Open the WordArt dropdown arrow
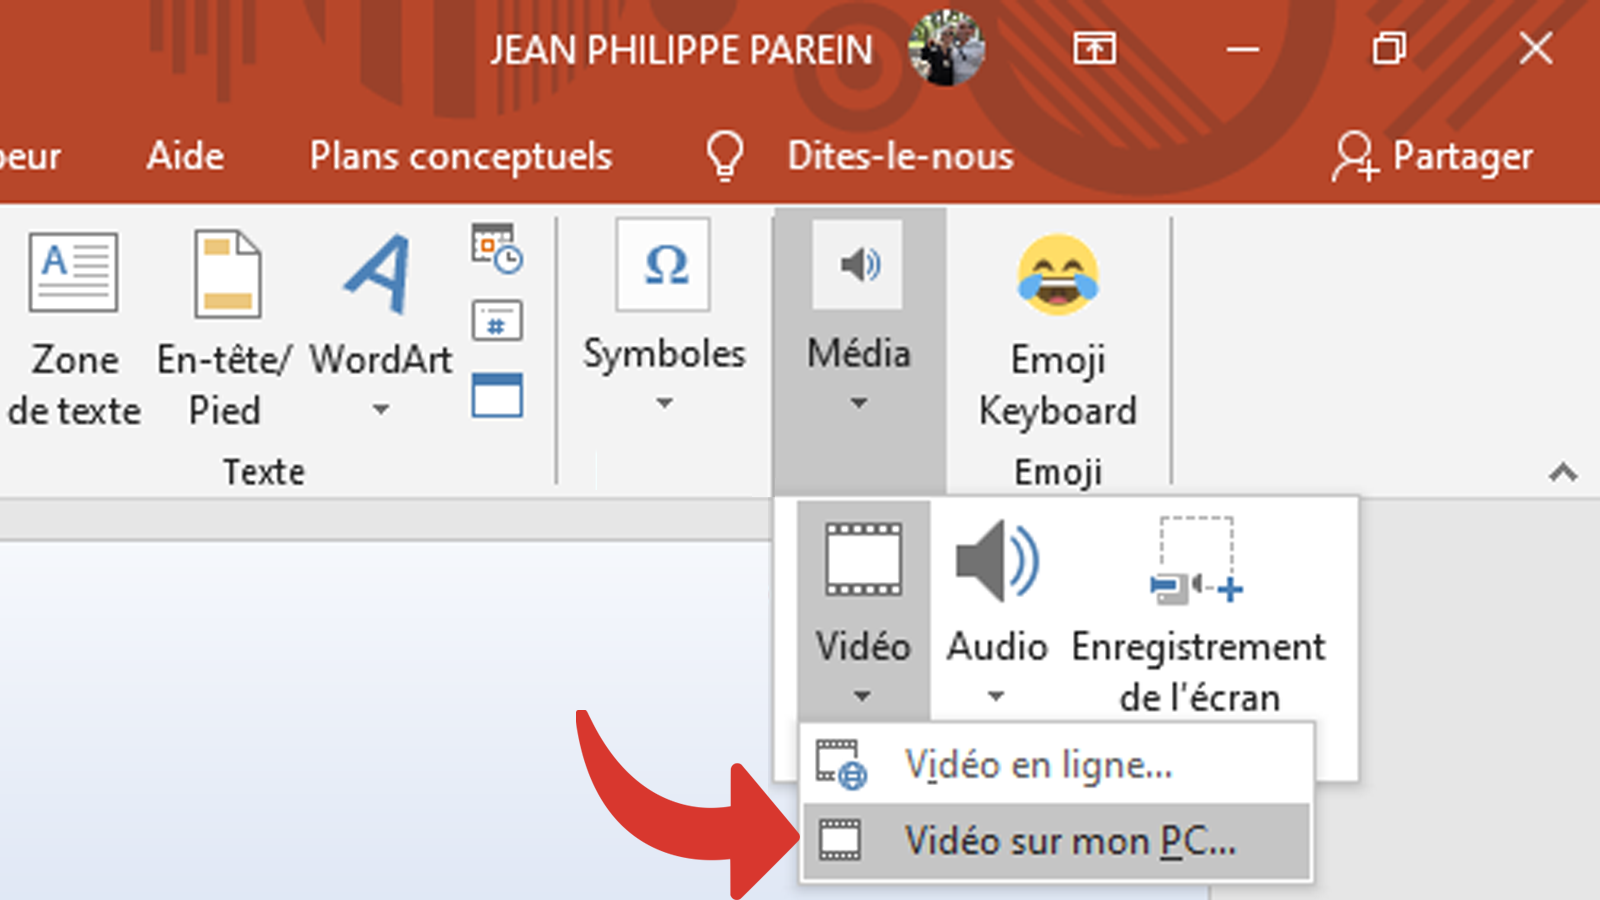Viewport: 1600px width, 900px height. [x=380, y=410]
